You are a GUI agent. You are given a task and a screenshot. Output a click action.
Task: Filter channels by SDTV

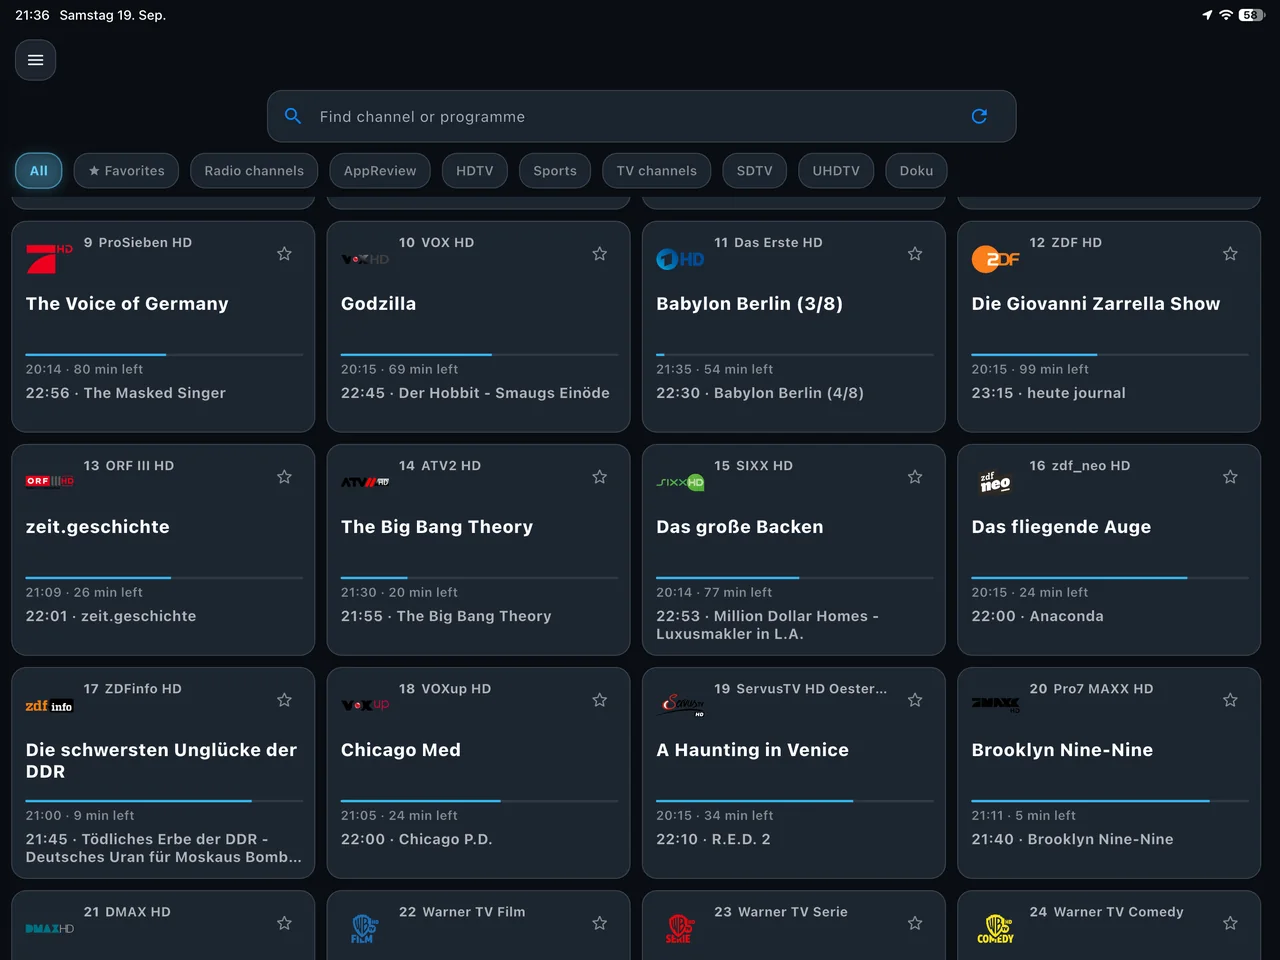(755, 171)
